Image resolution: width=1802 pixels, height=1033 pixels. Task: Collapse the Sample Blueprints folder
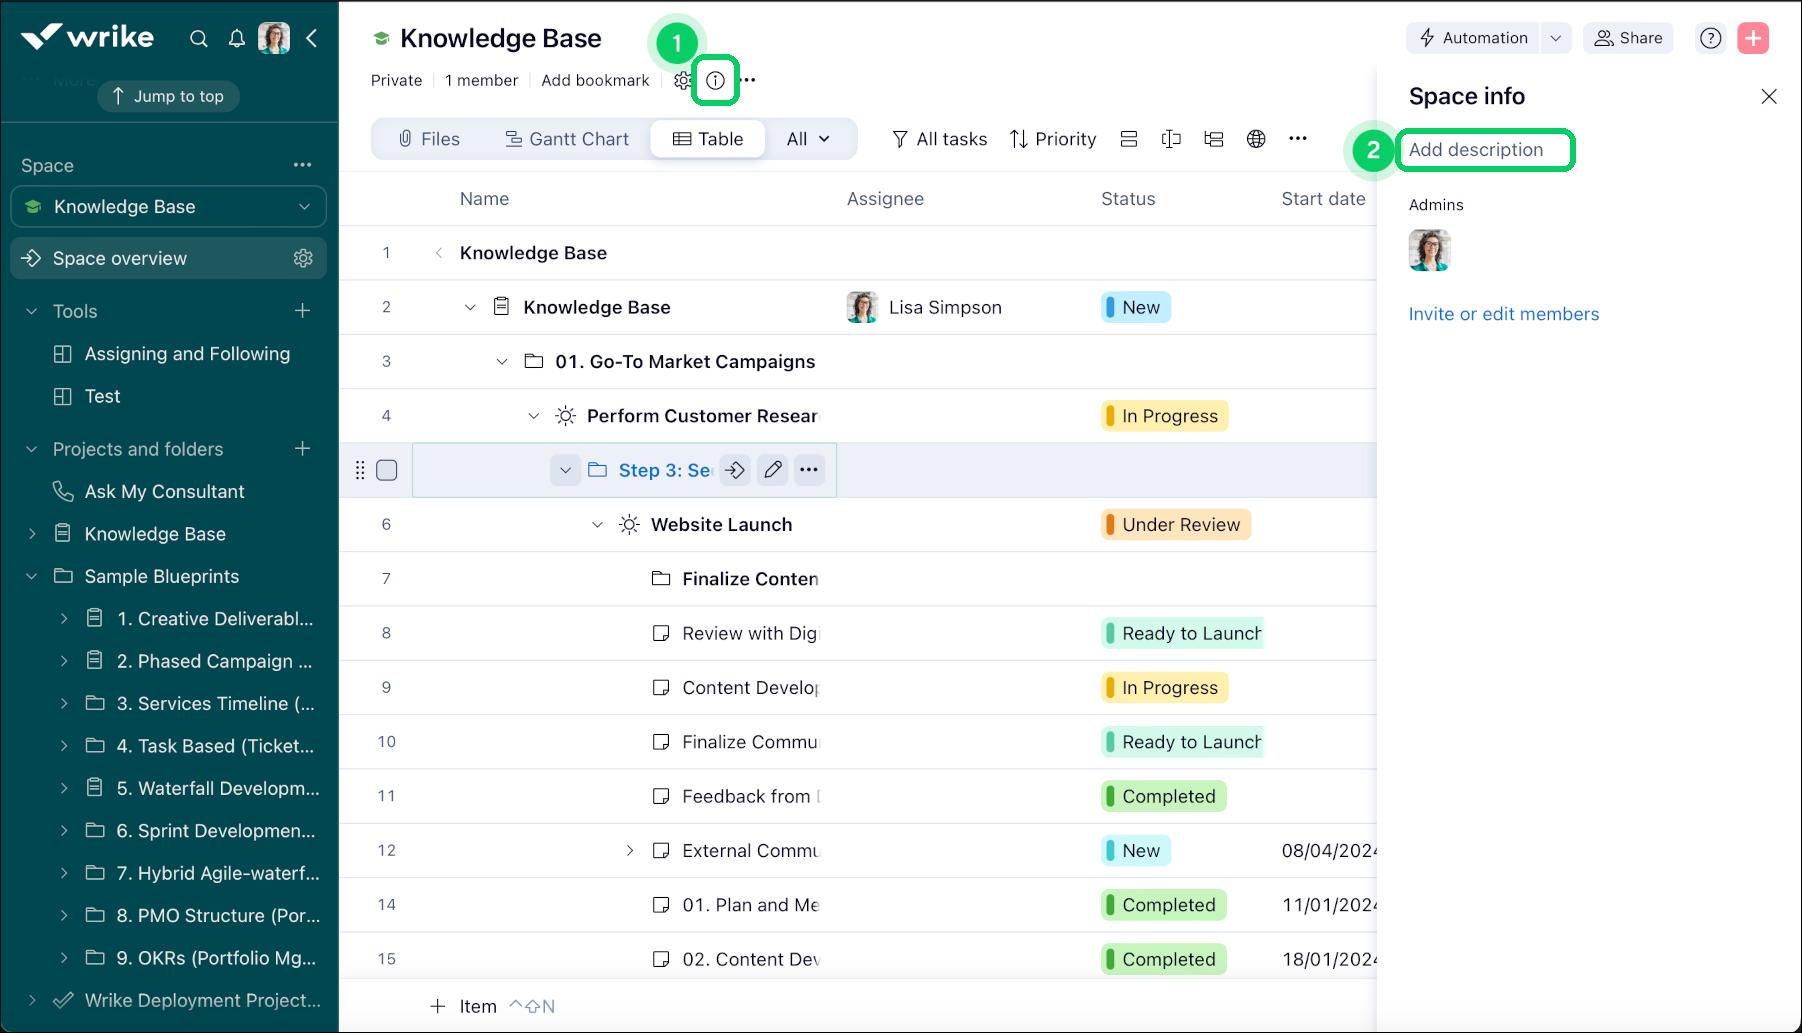(32, 576)
